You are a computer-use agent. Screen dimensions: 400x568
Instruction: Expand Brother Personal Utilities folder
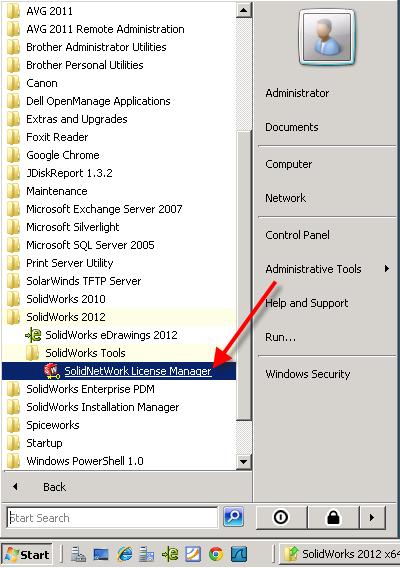click(119, 65)
